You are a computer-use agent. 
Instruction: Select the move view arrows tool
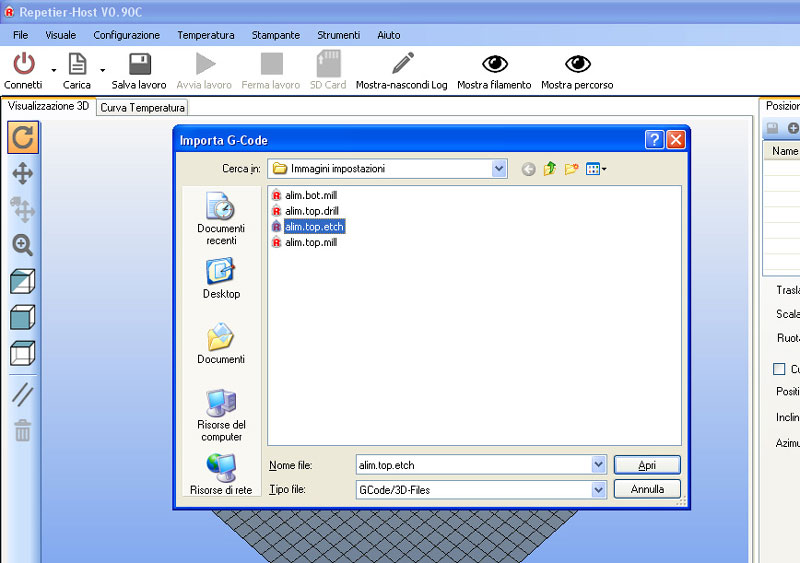click(23, 174)
